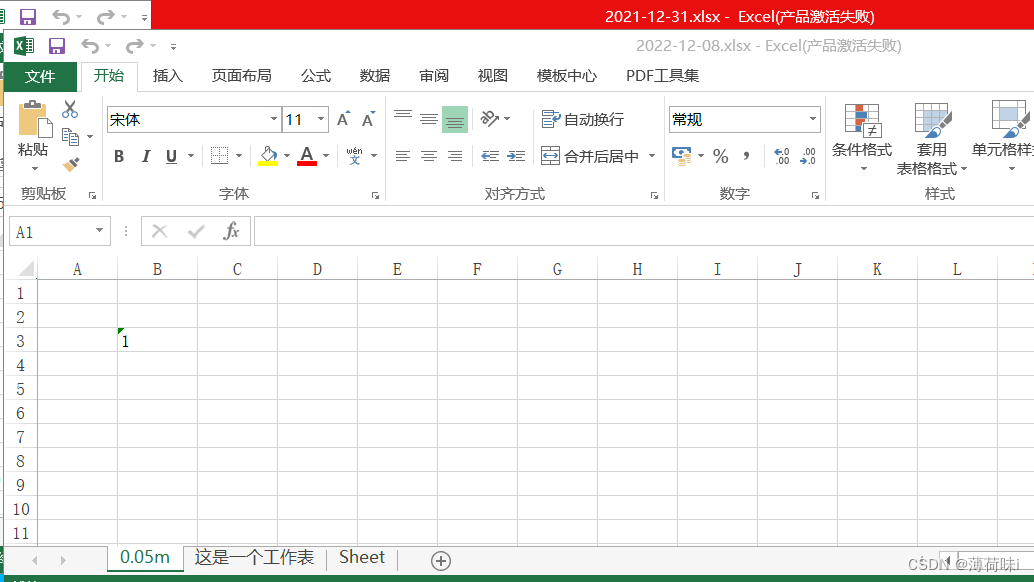This screenshot has height=582, width=1034.
Task: Save the 2022-12-08.xlsx workbook
Action: [x=57, y=46]
